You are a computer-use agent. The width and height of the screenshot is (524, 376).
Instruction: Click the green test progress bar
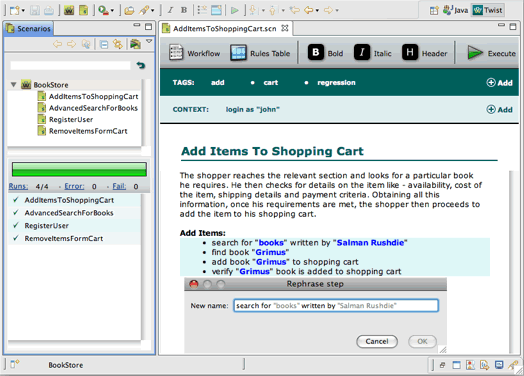(x=79, y=169)
